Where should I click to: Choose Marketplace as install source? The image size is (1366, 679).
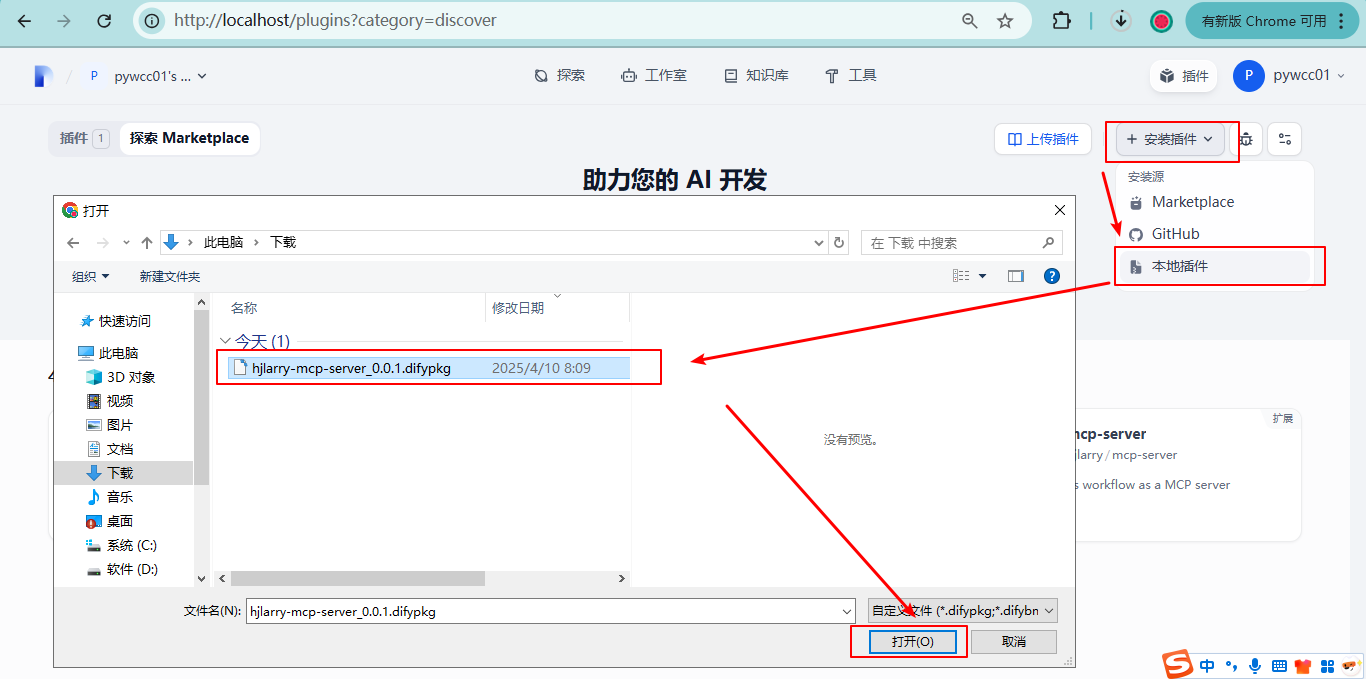(1213, 202)
